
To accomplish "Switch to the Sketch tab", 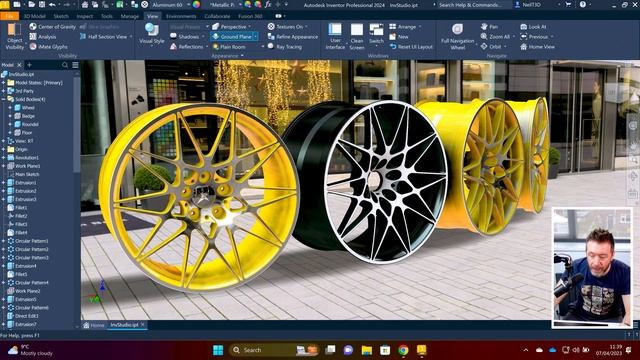I will pos(61,16).
